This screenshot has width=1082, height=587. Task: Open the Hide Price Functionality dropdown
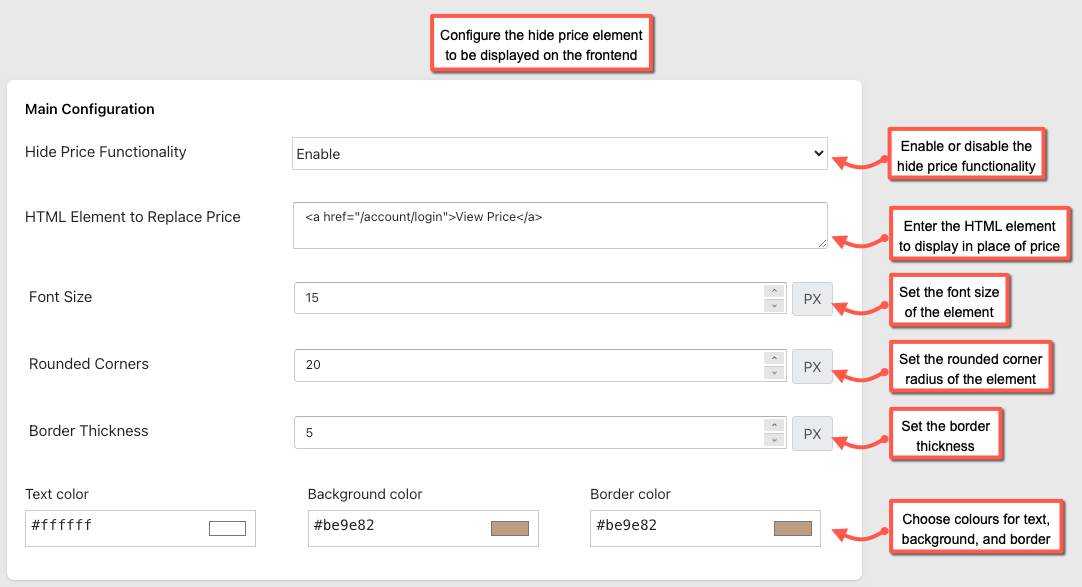(x=560, y=153)
